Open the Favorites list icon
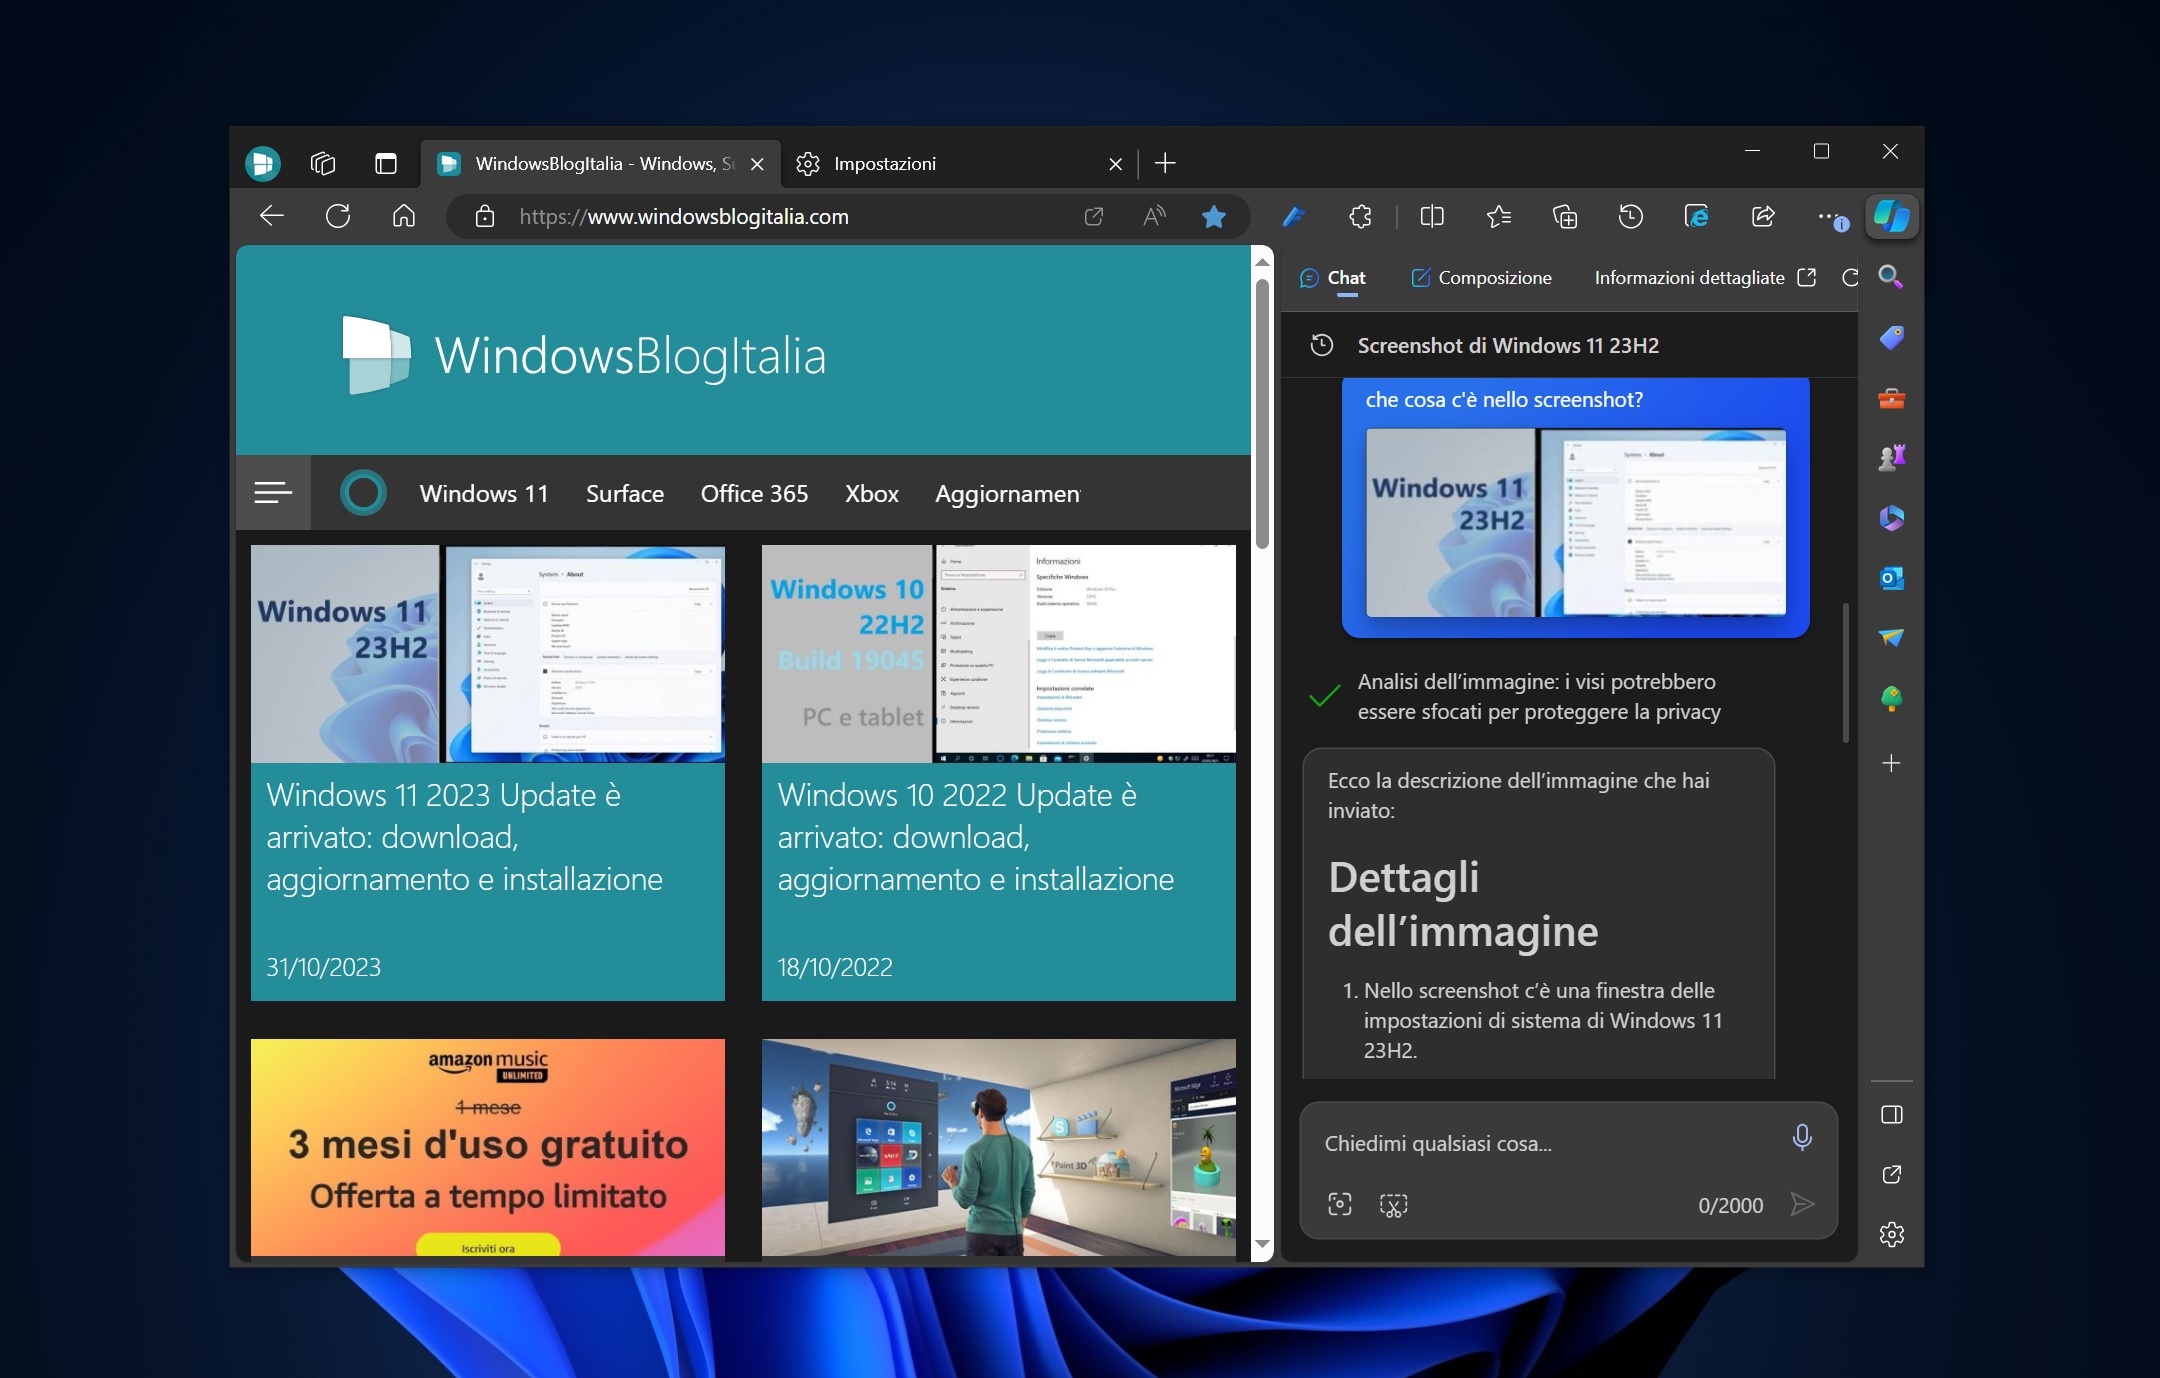This screenshot has width=2160, height=1378. tap(1498, 216)
